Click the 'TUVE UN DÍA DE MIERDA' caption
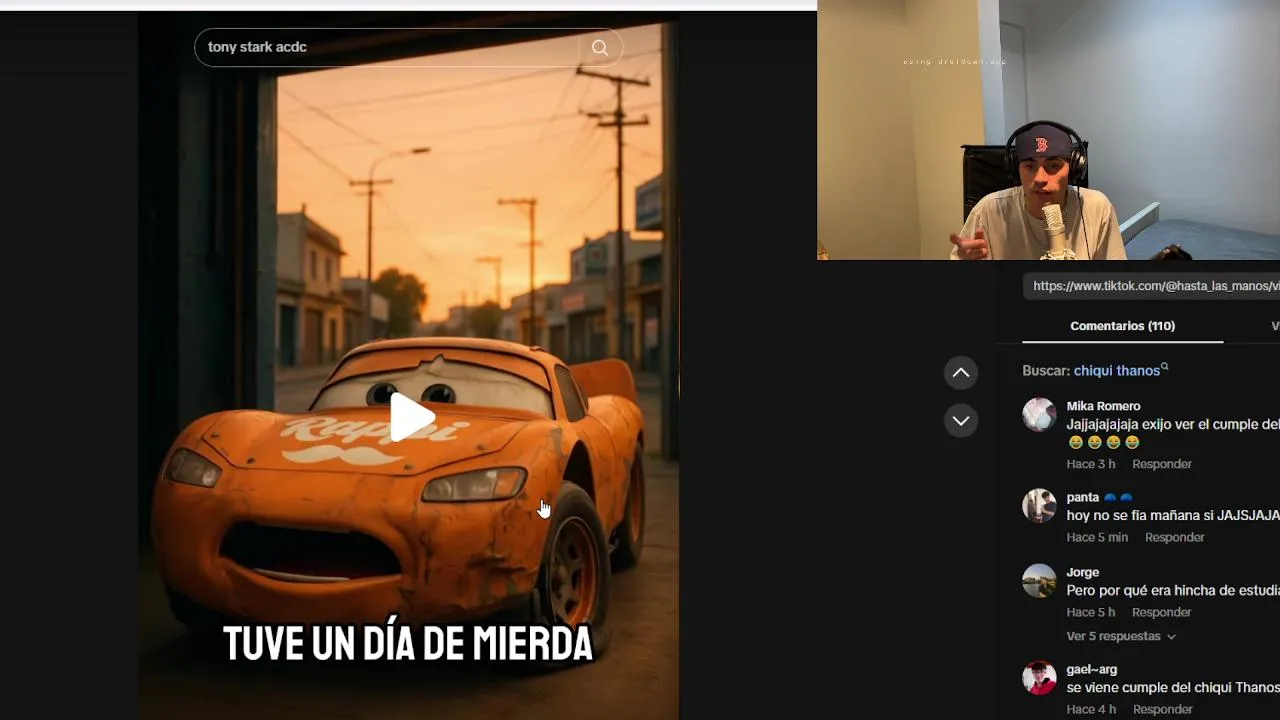The height and width of the screenshot is (720, 1280). coord(408,643)
